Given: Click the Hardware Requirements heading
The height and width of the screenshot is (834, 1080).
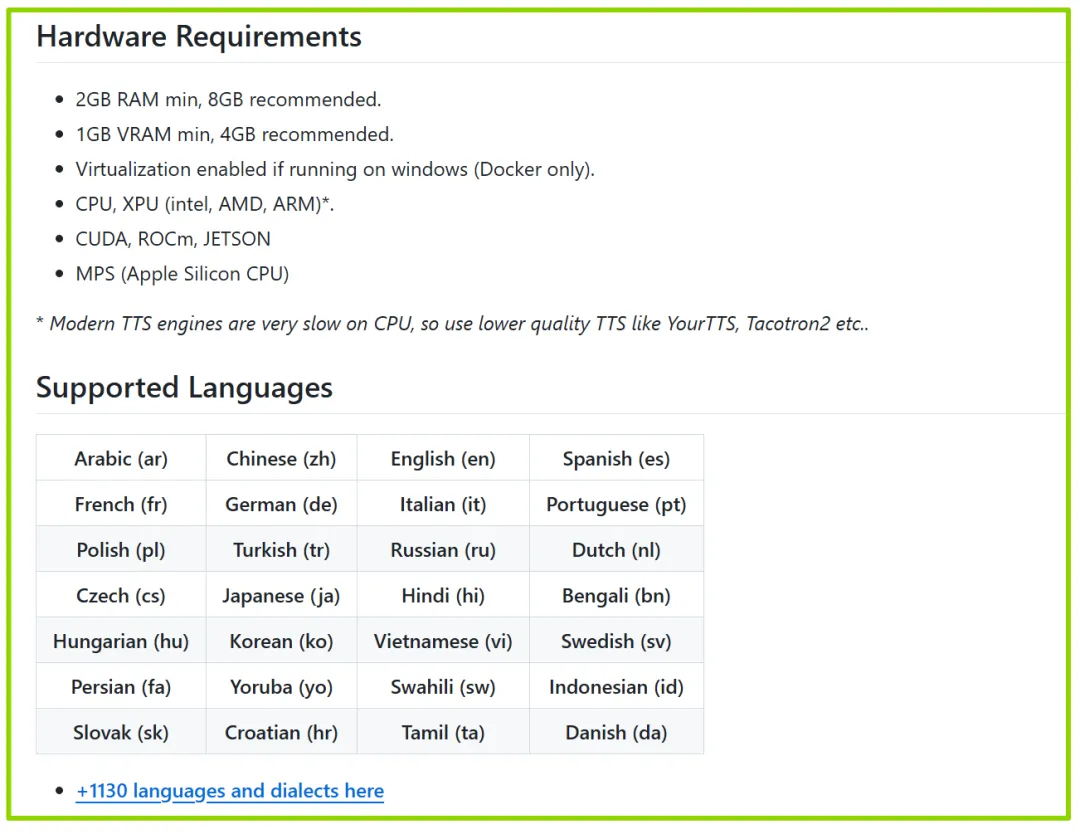Looking at the screenshot, I should [199, 37].
